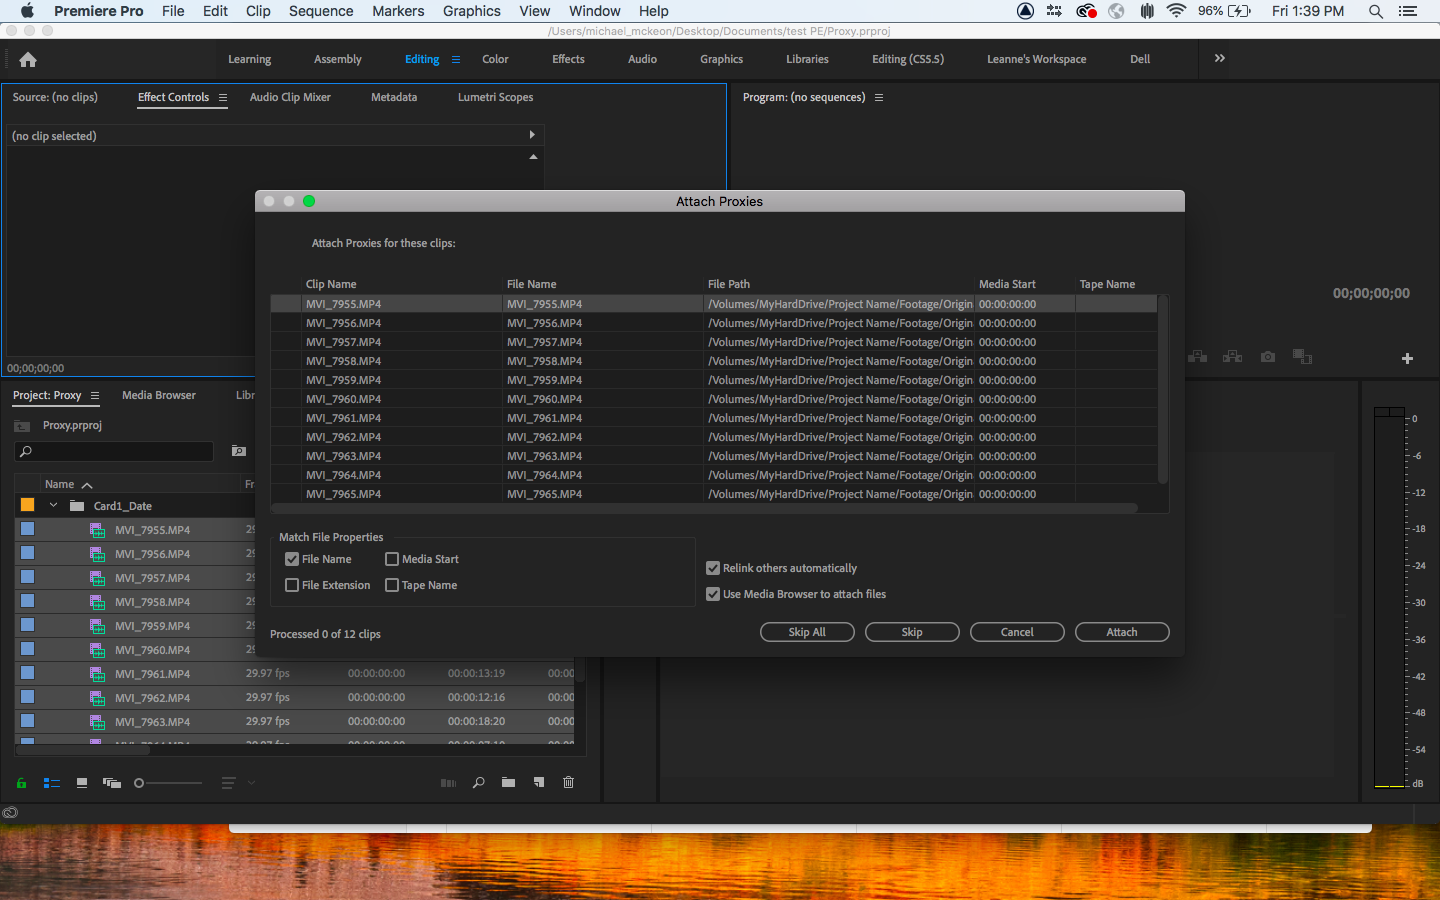
Task: Click the Wi-Fi icon in the menu bar
Action: [x=1176, y=11]
